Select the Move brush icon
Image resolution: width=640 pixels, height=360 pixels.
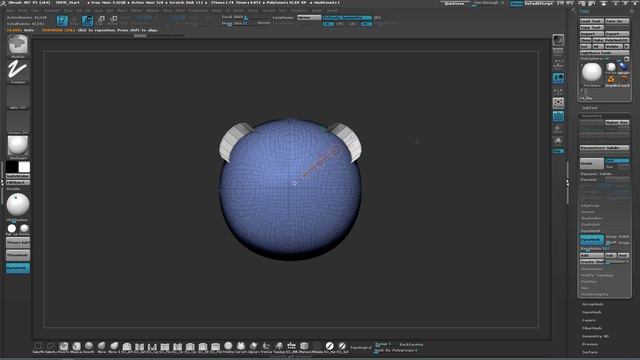(x=102, y=346)
